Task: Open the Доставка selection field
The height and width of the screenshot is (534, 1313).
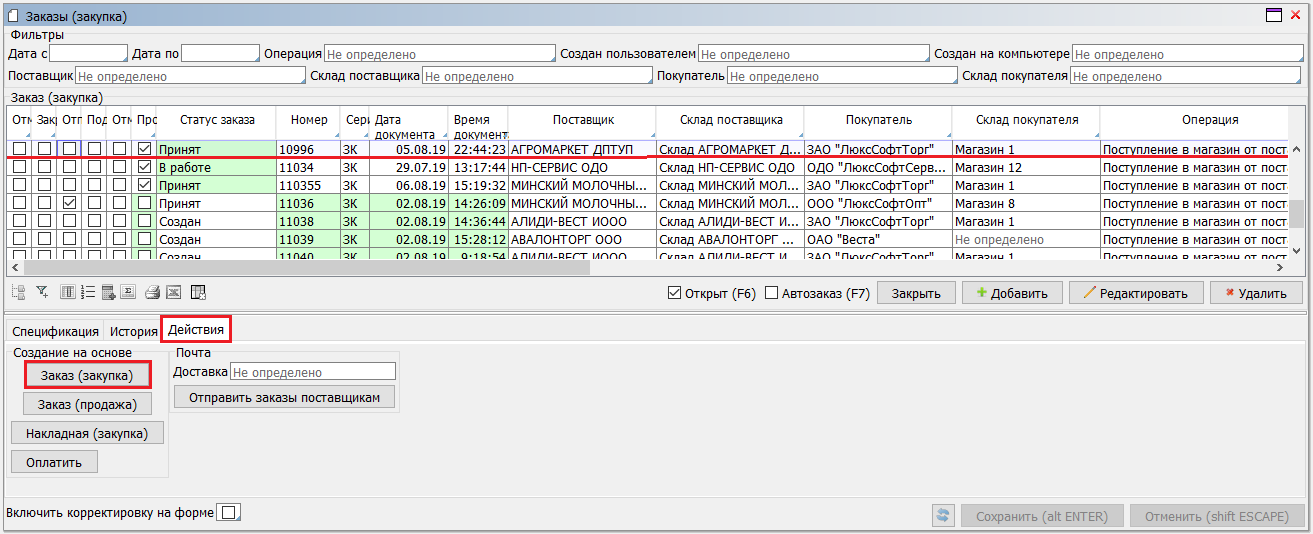Action: (x=312, y=372)
